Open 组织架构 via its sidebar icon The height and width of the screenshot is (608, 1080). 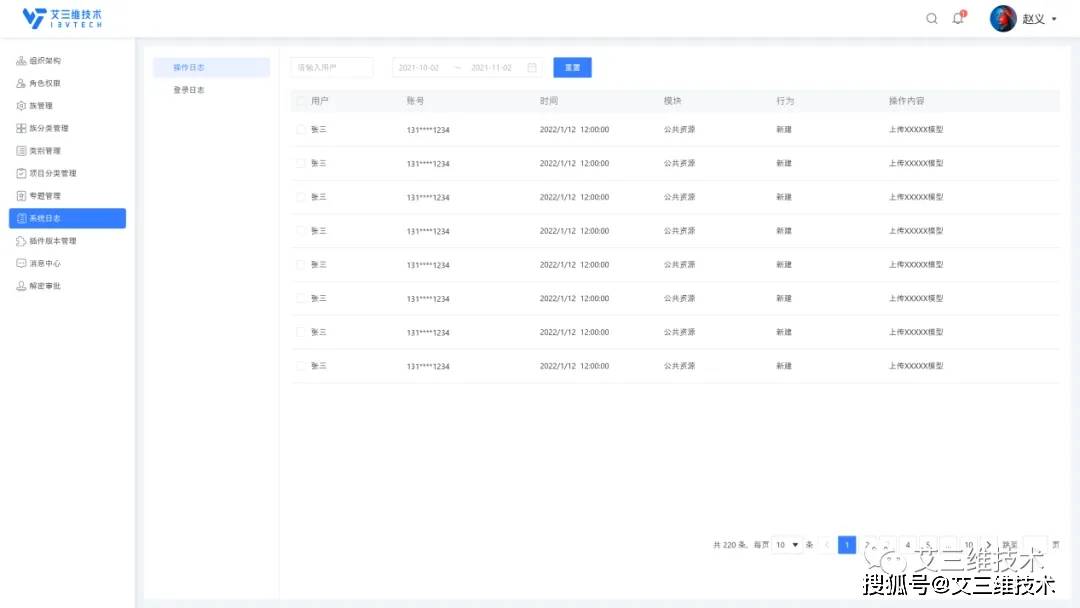[21, 61]
